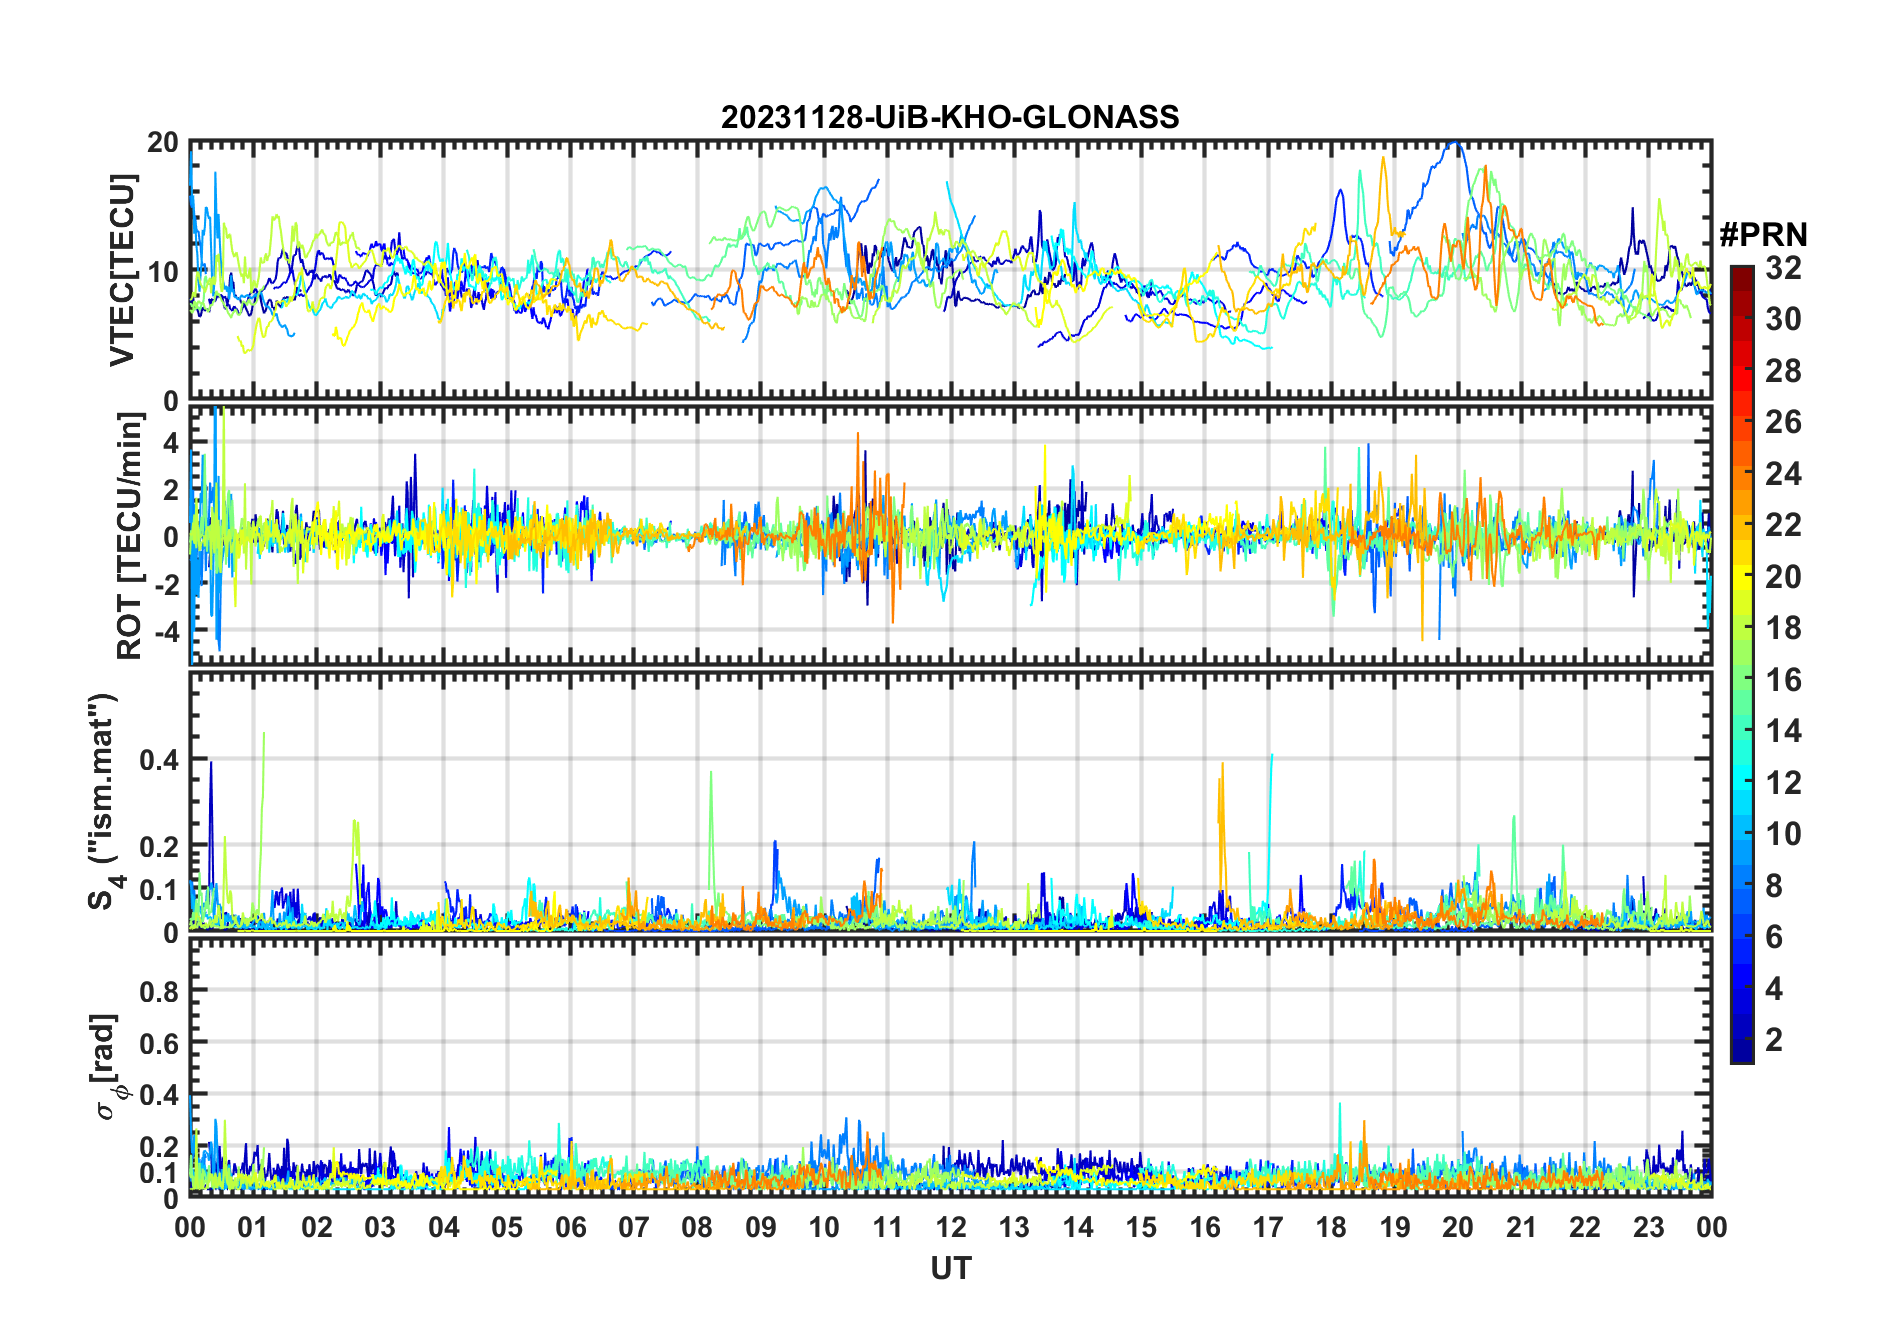Viewport: 1902px width, 1330px height.
Task: Select the ROT [TECU/min] y-axis label
Action: coord(130,536)
